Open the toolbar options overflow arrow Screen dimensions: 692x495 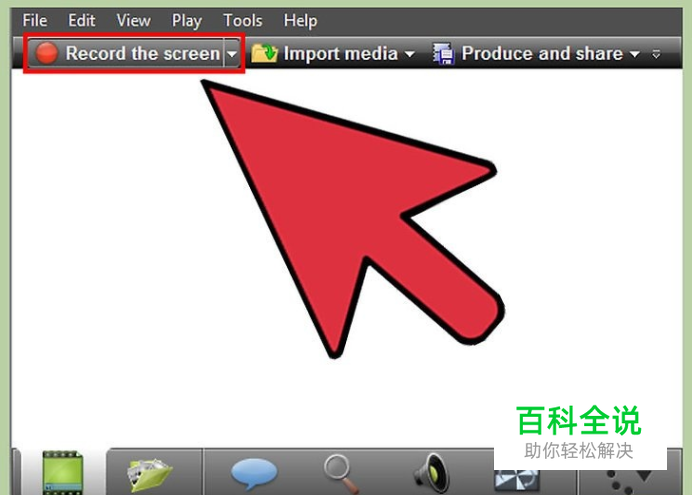pyautogui.click(x=656, y=54)
